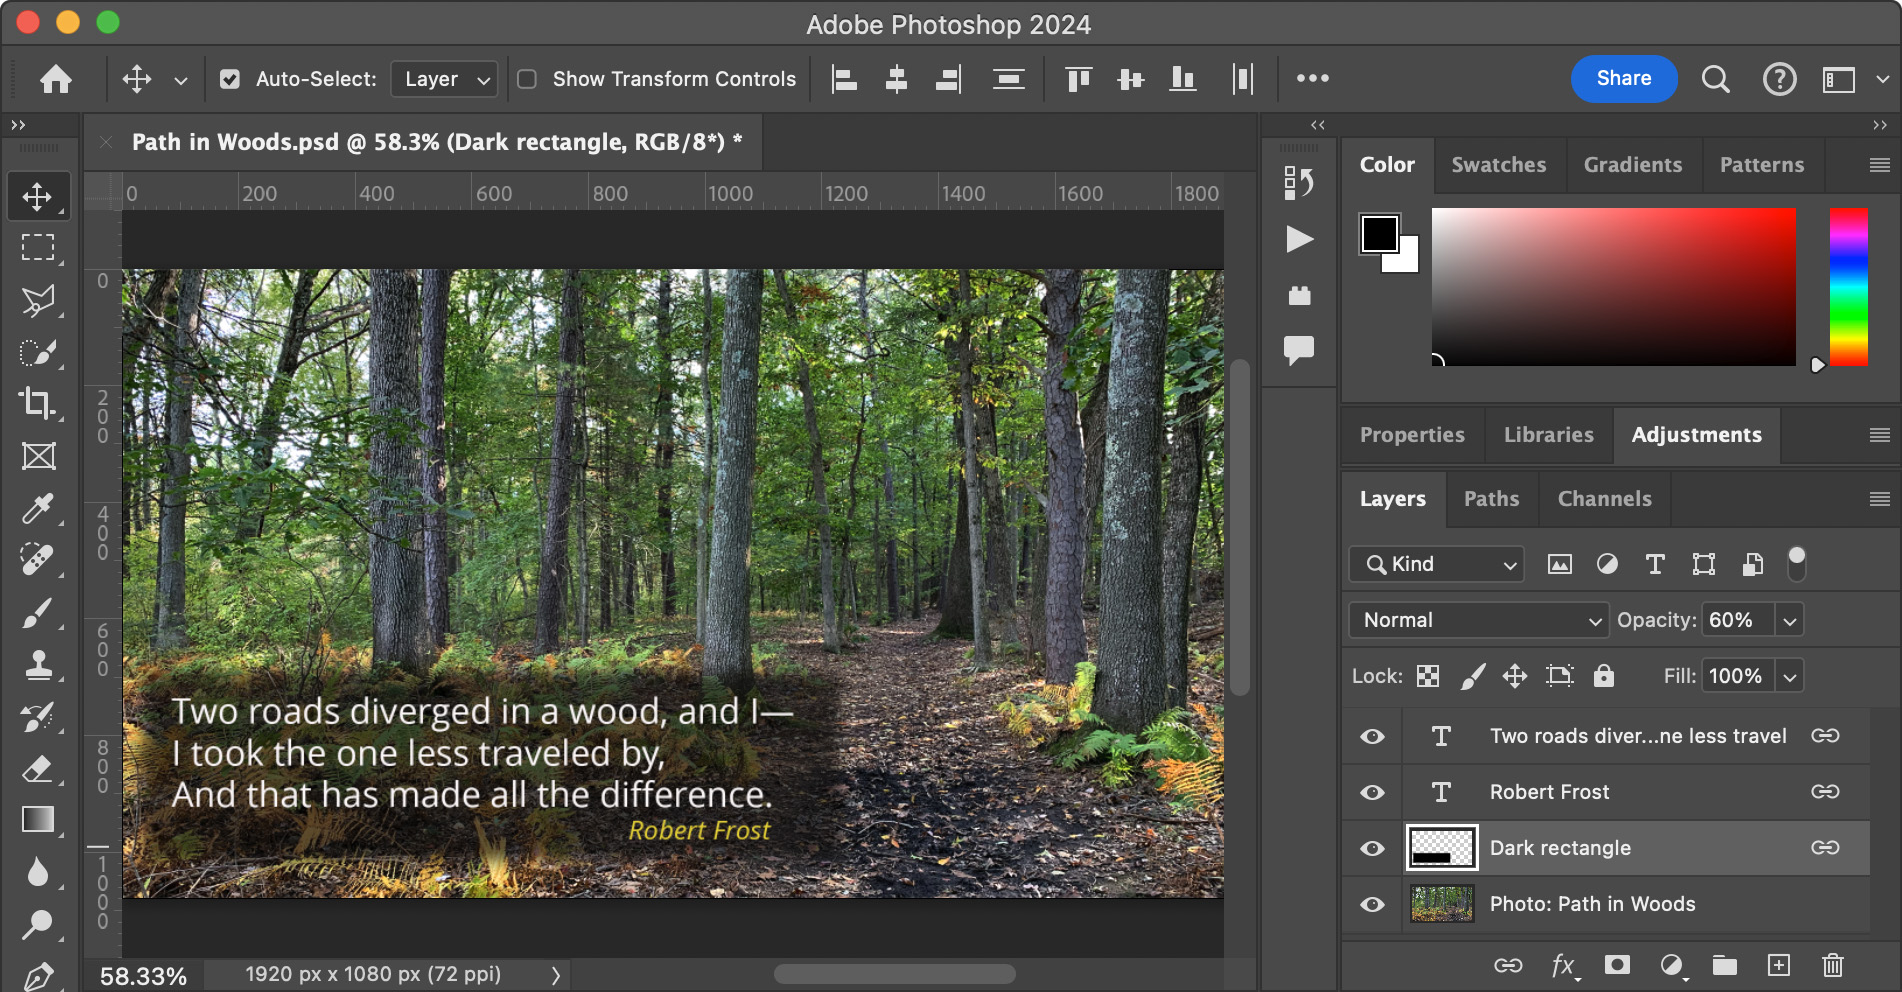The image size is (1902, 992).
Task: Select the Rectangular Marquee tool
Action: [38, 247]
